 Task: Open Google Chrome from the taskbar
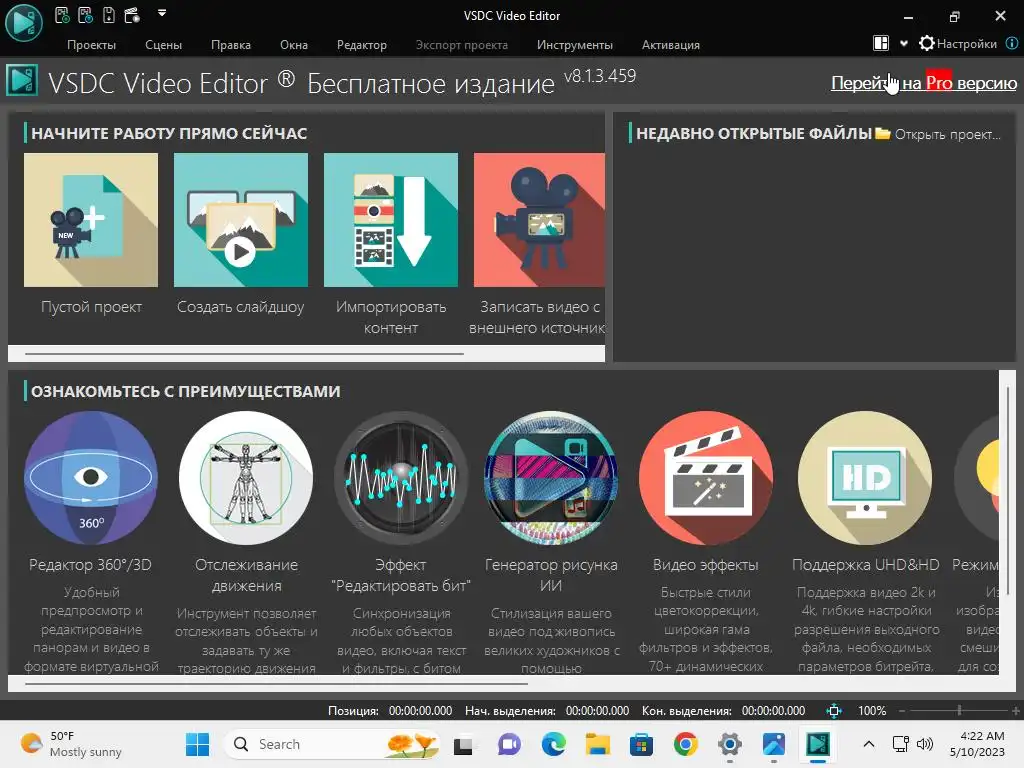pyautogui.click(x=685, y=744)
